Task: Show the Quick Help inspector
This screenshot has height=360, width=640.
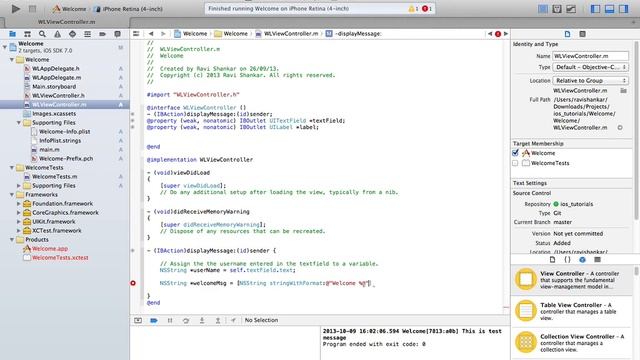Action: 582,34
